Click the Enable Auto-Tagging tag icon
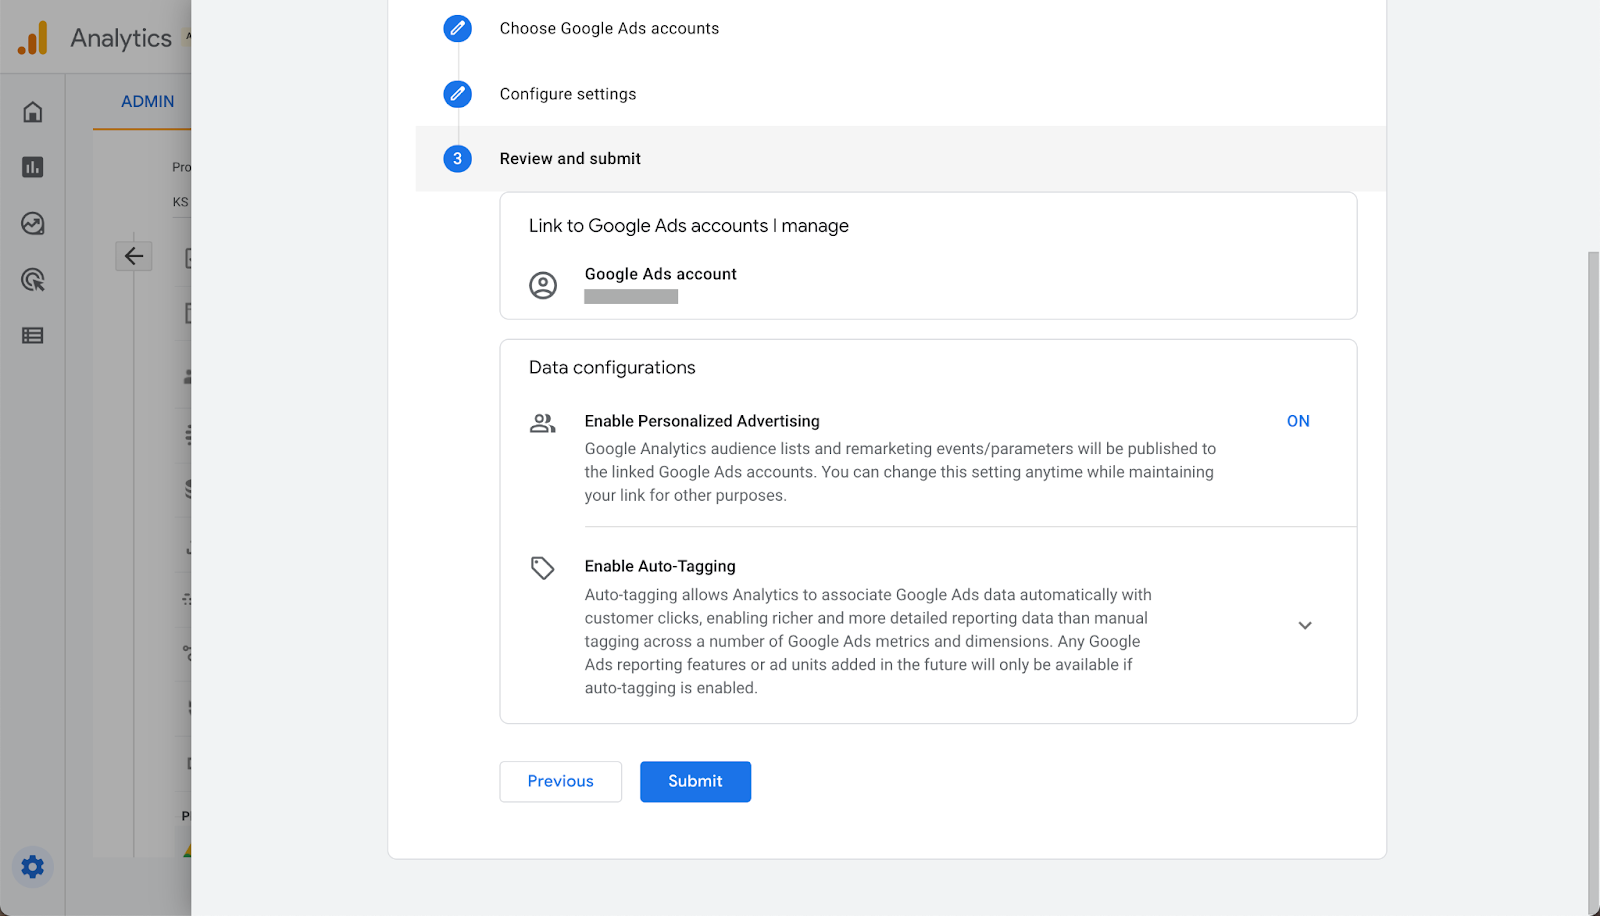Viewport: 1600px width, 916px height. coord(542,568)
